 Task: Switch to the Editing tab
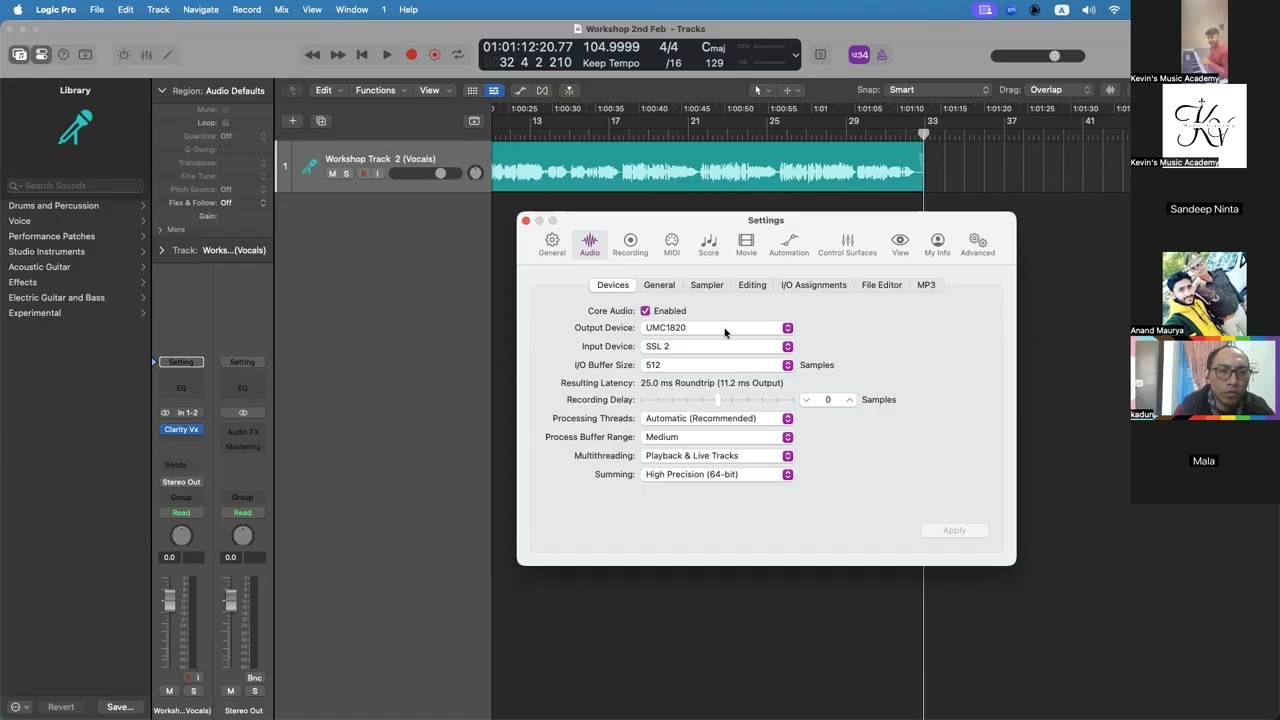pyautogui.click(x=752, y=285)
